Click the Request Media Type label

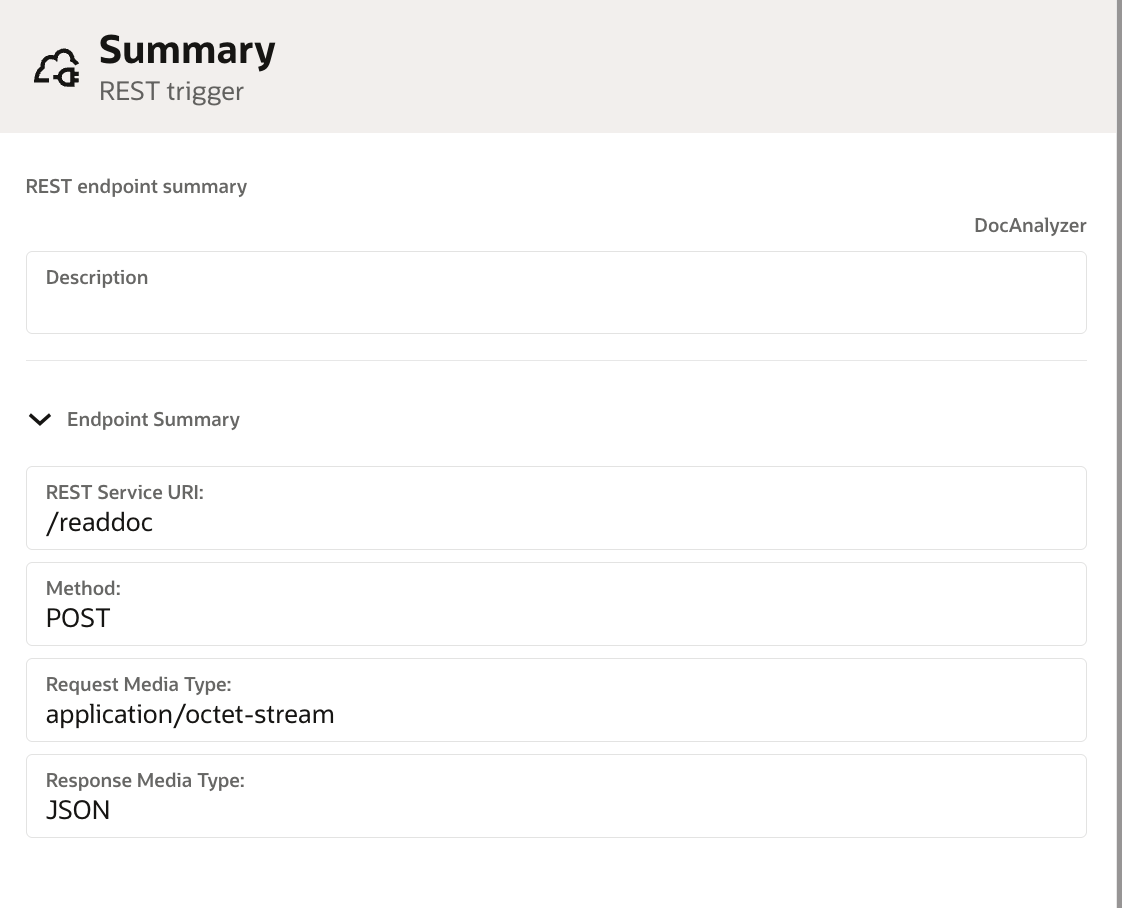(x=138, y=685)
